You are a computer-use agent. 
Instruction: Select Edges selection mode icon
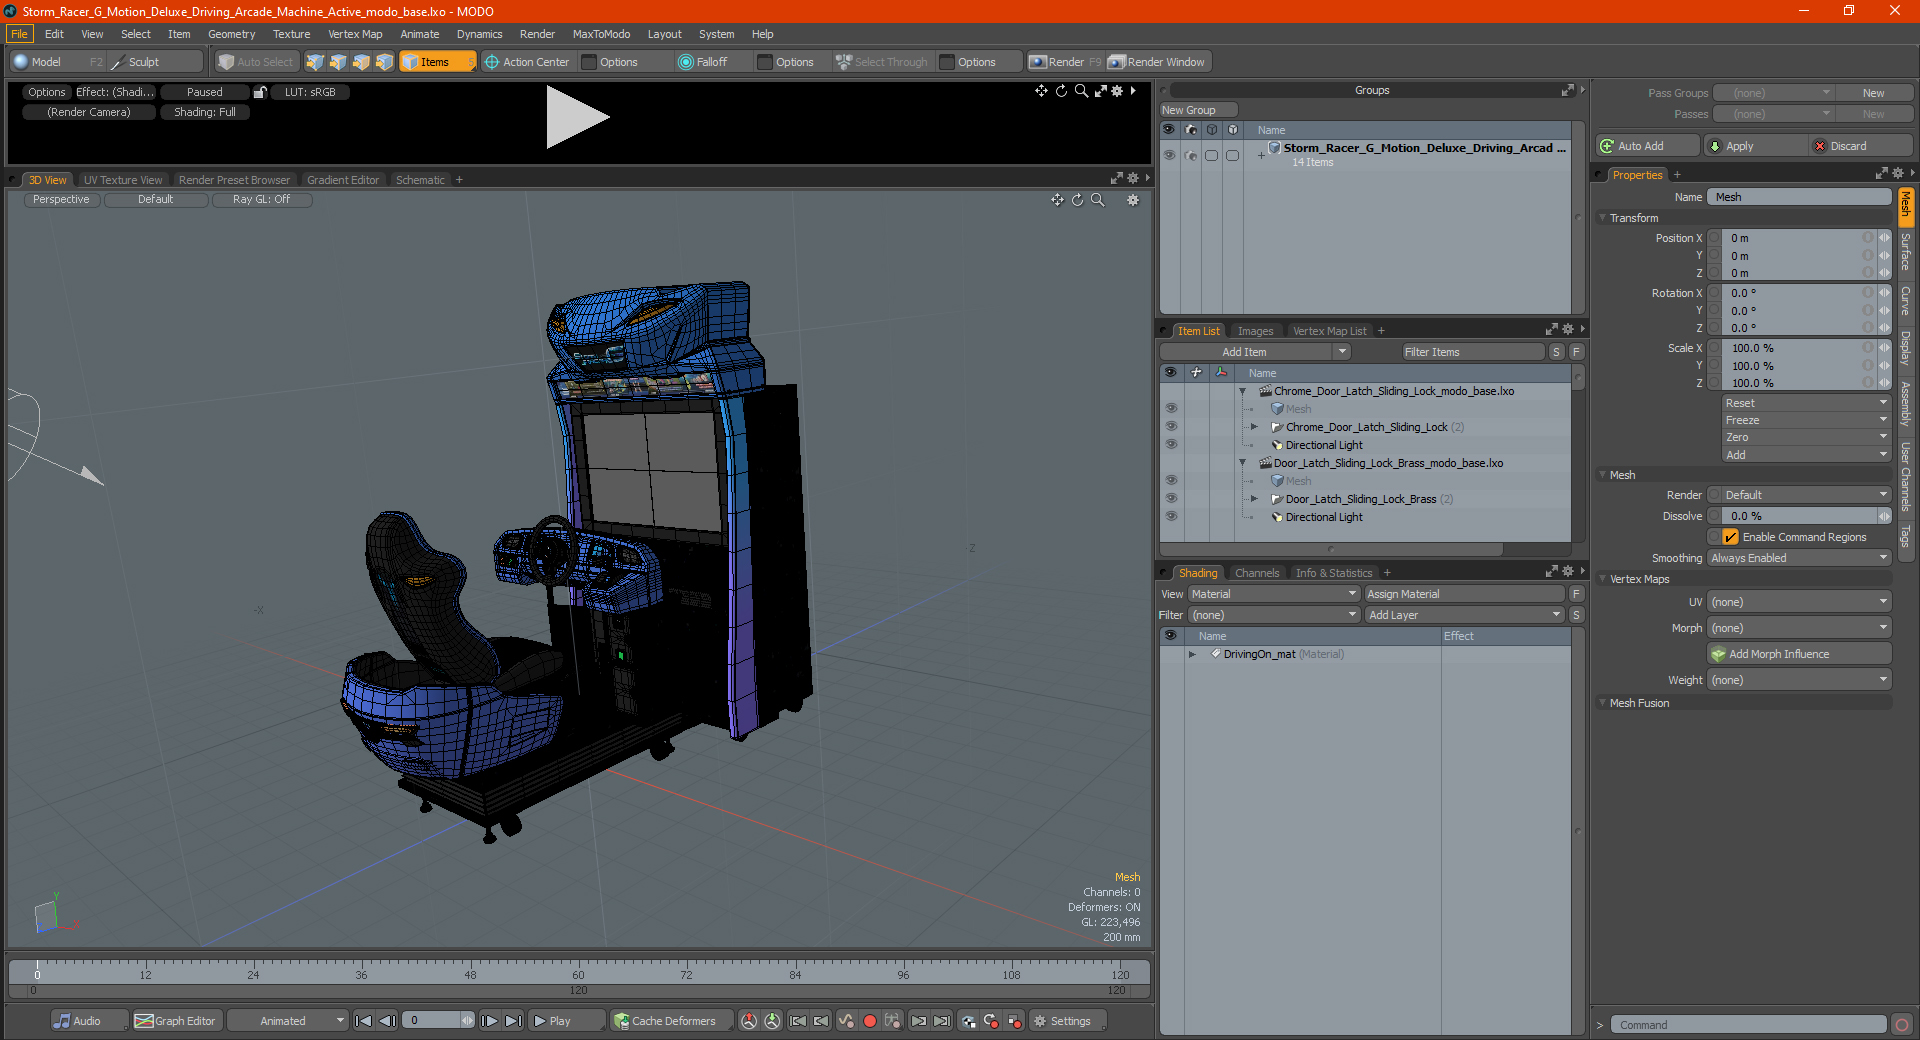(x=338, y=62)
